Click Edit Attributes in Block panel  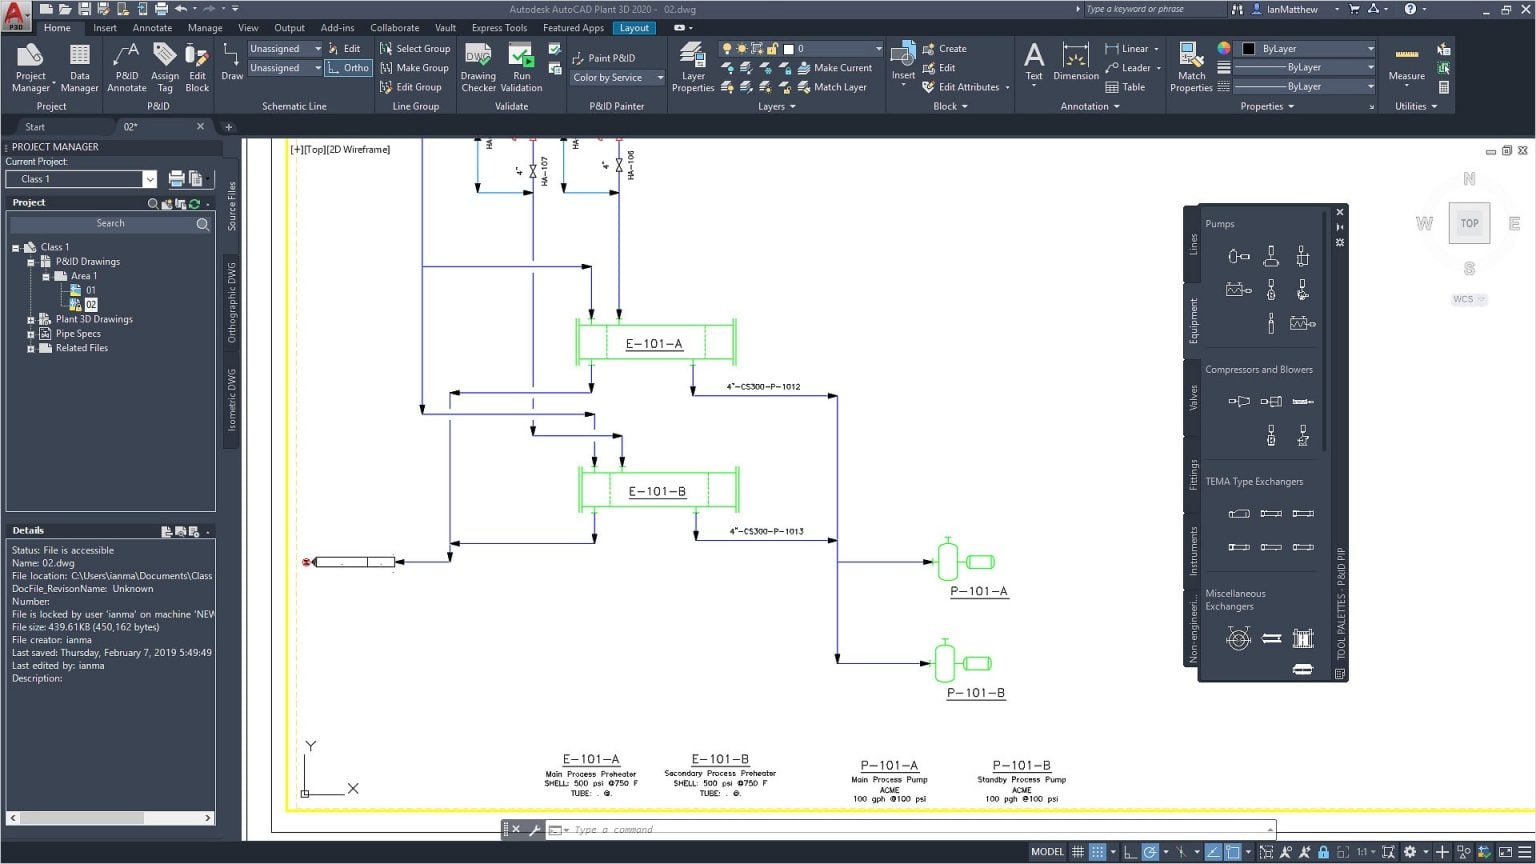(964, 86)
